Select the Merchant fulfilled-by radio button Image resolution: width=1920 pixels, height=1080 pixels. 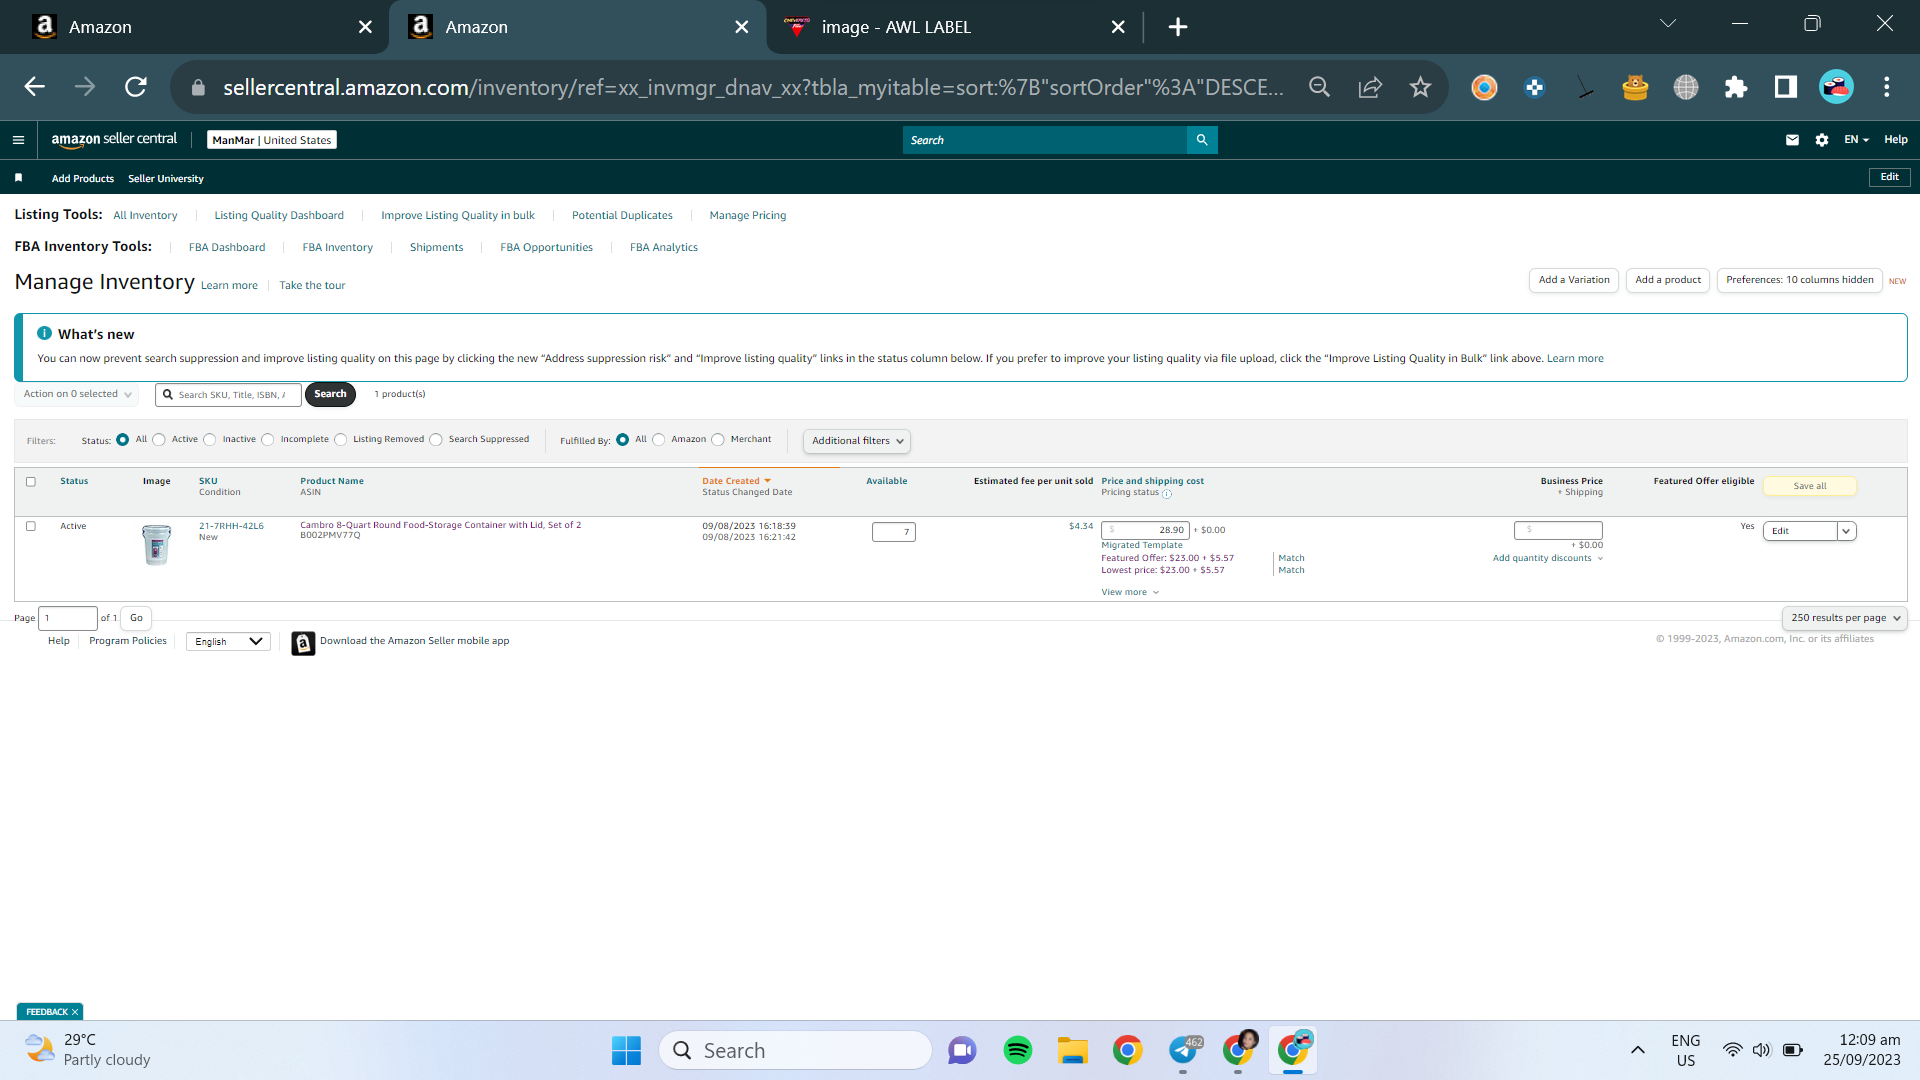(718, 440)
